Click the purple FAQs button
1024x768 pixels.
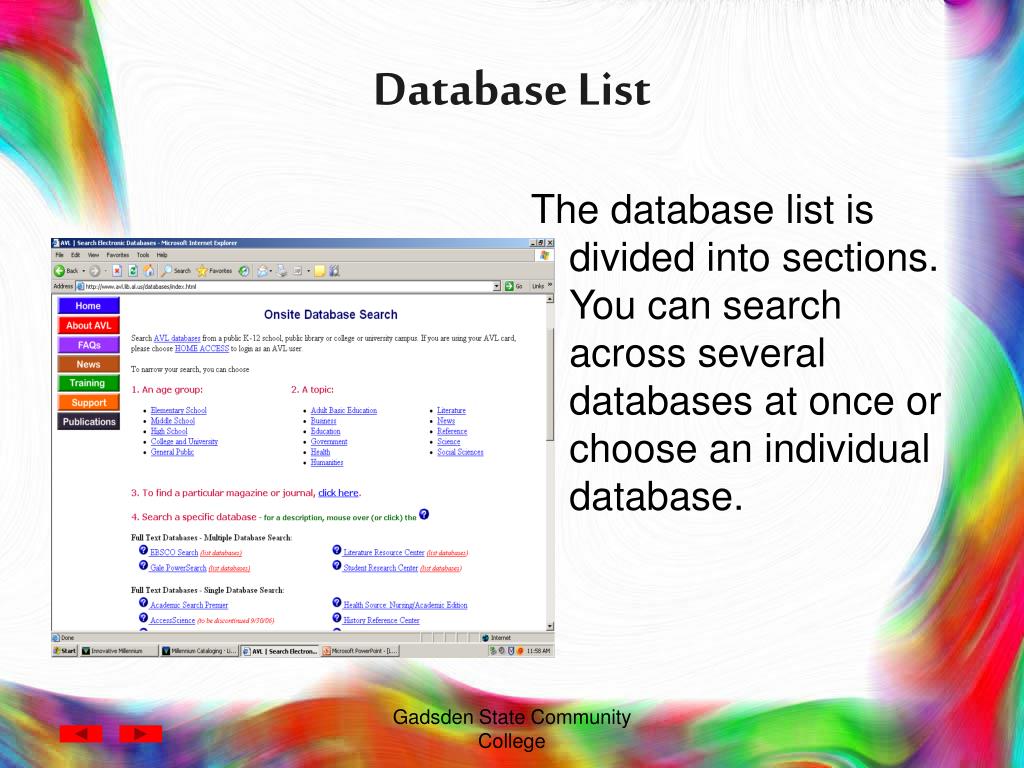pos(88,345)
